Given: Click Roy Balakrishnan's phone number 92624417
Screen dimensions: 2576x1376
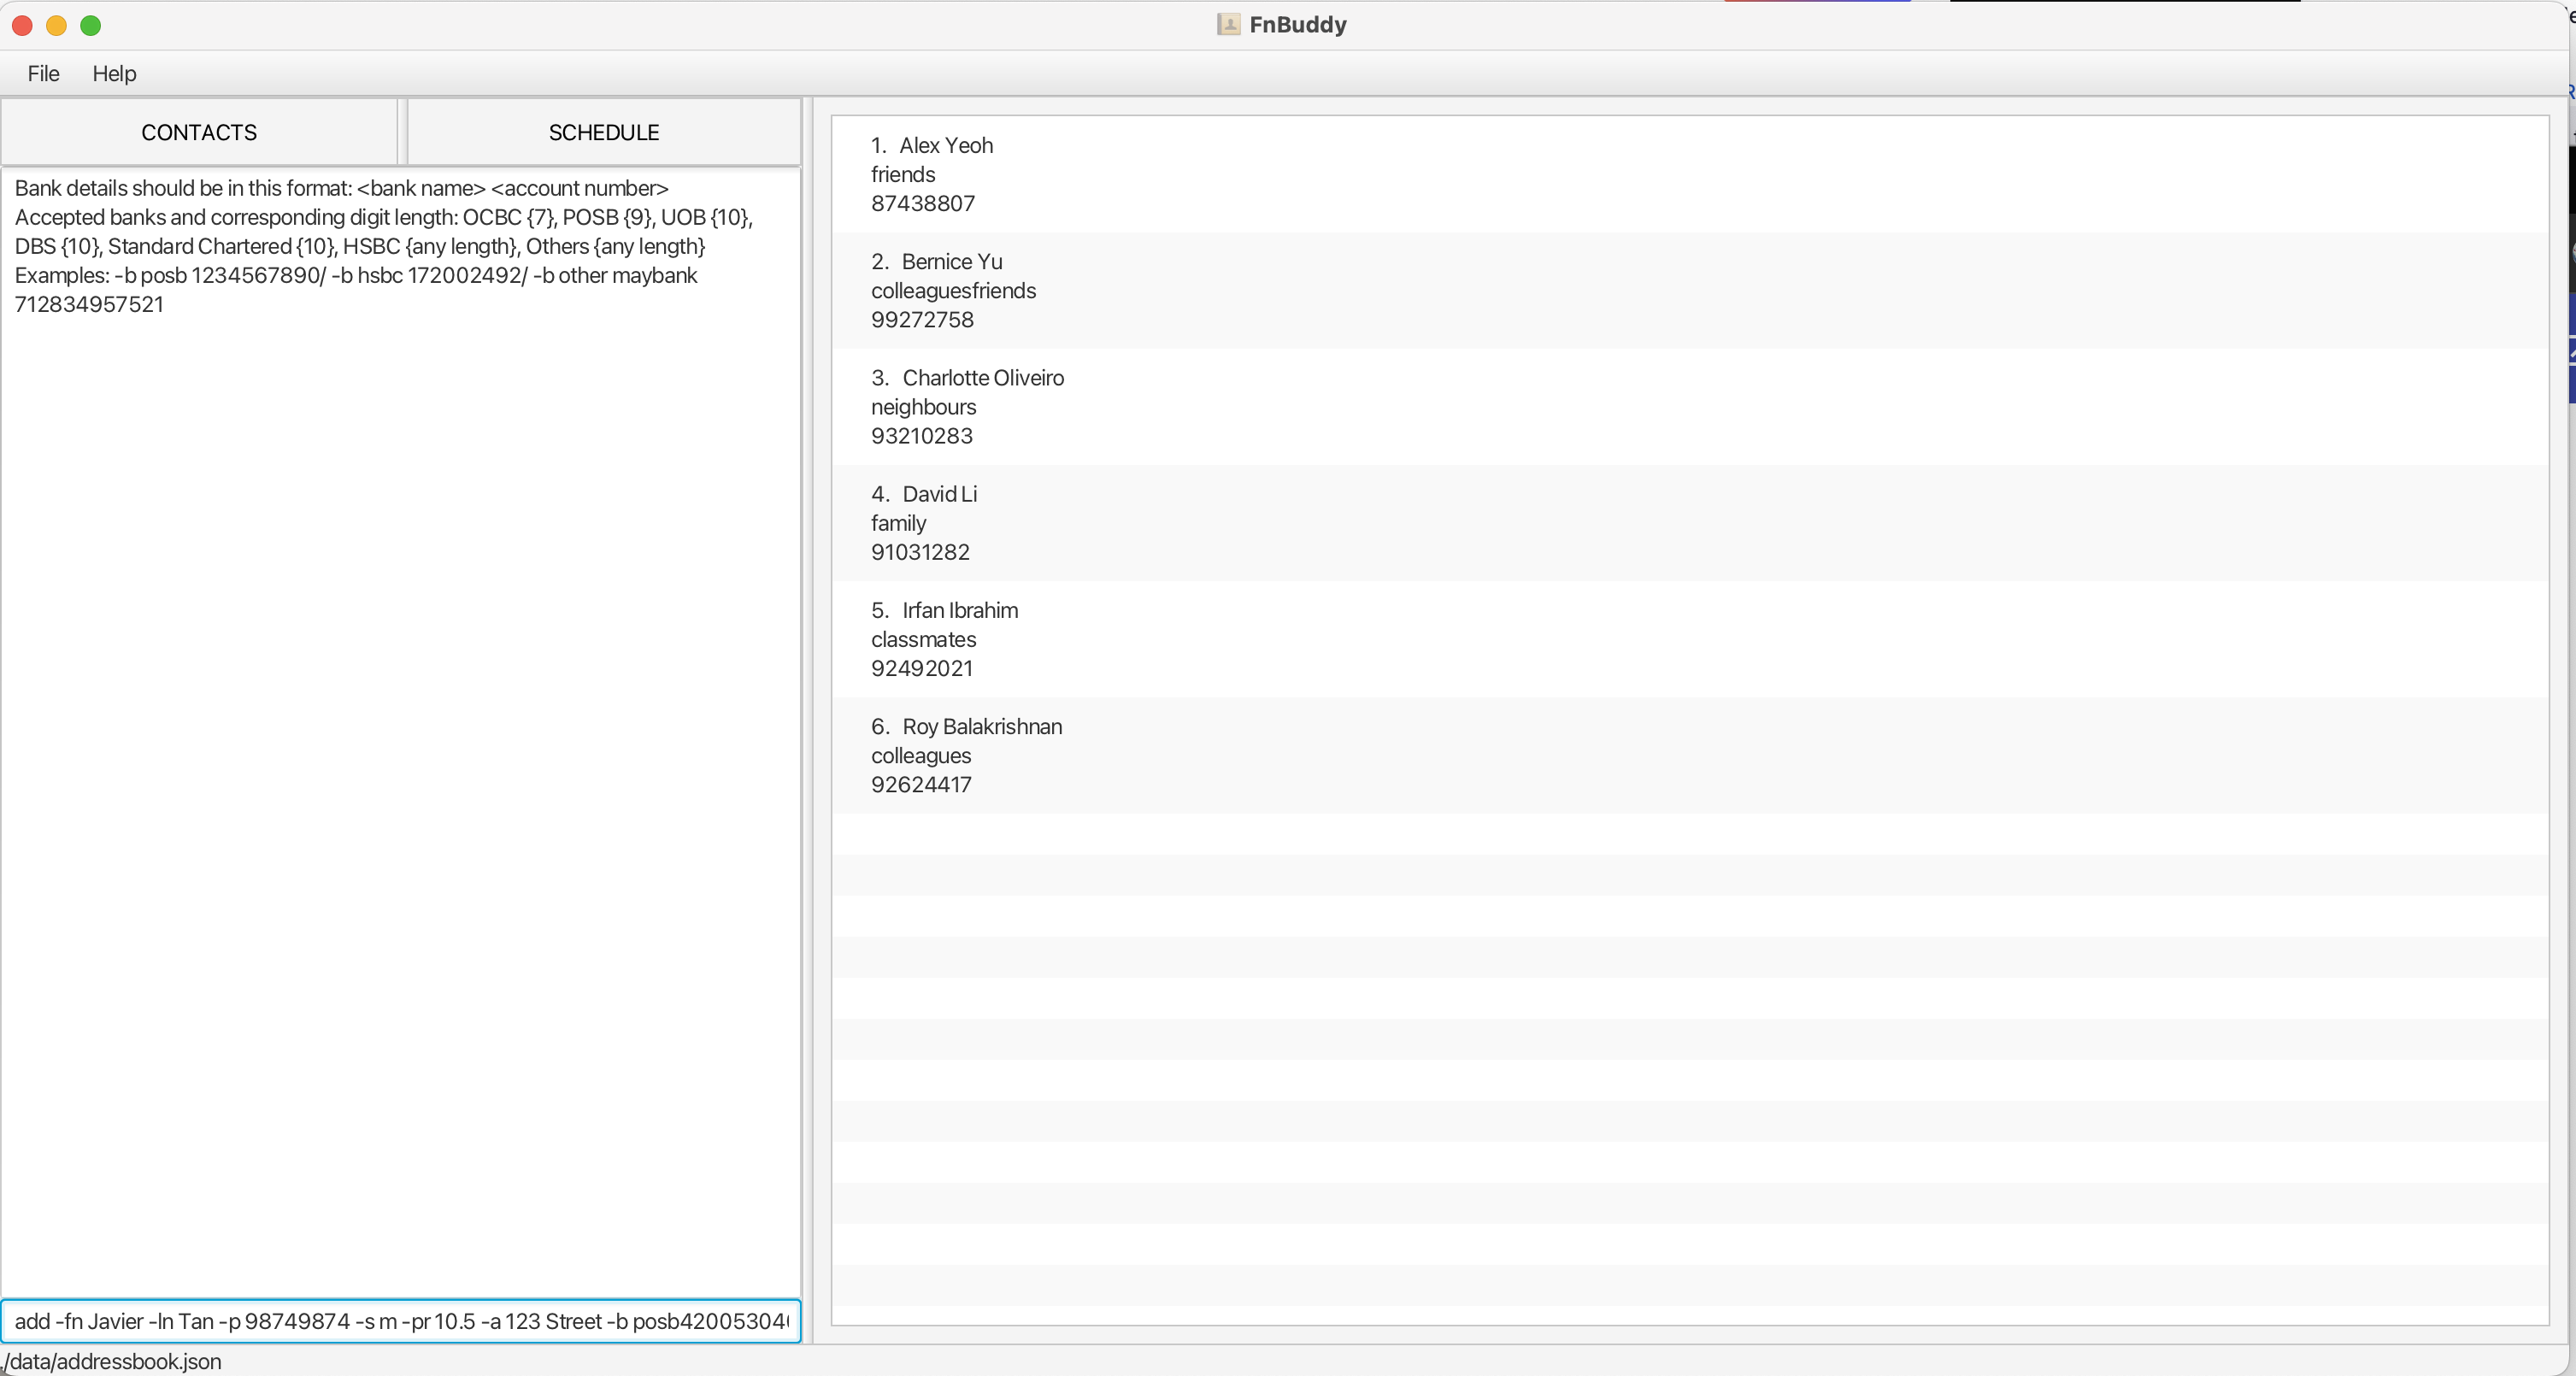Looking at the screenshot, I should point(921,784).
